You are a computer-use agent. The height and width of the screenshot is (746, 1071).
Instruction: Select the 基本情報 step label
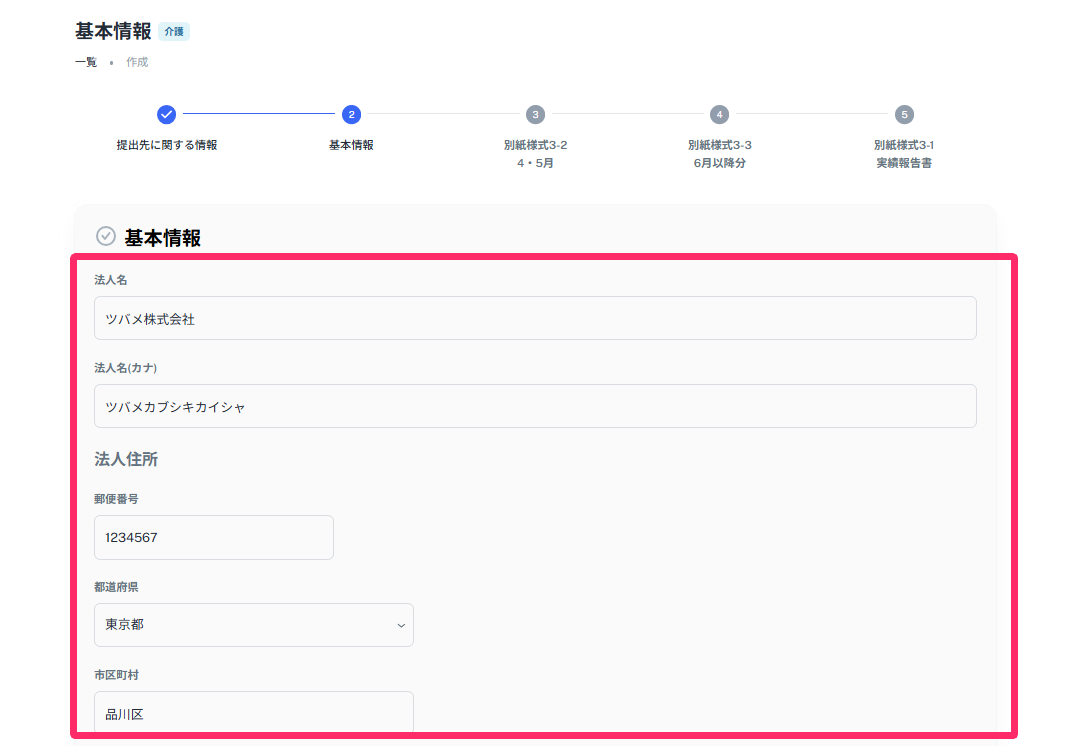pos(351,145)
